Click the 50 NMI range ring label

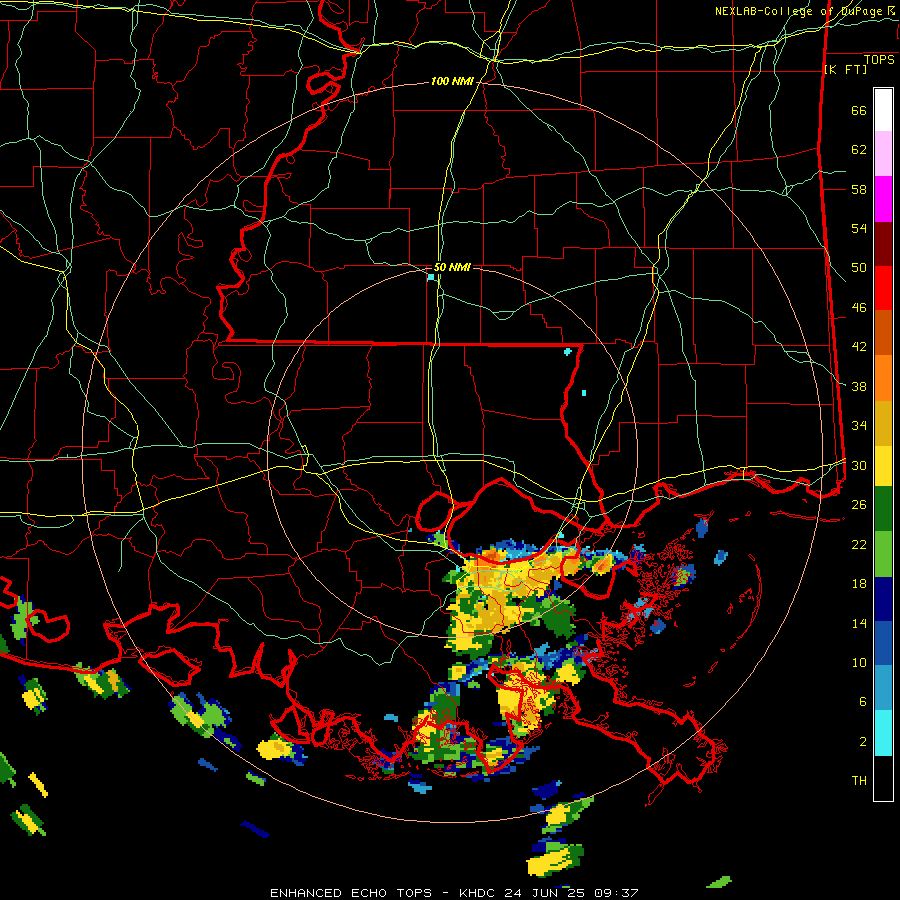452,267
